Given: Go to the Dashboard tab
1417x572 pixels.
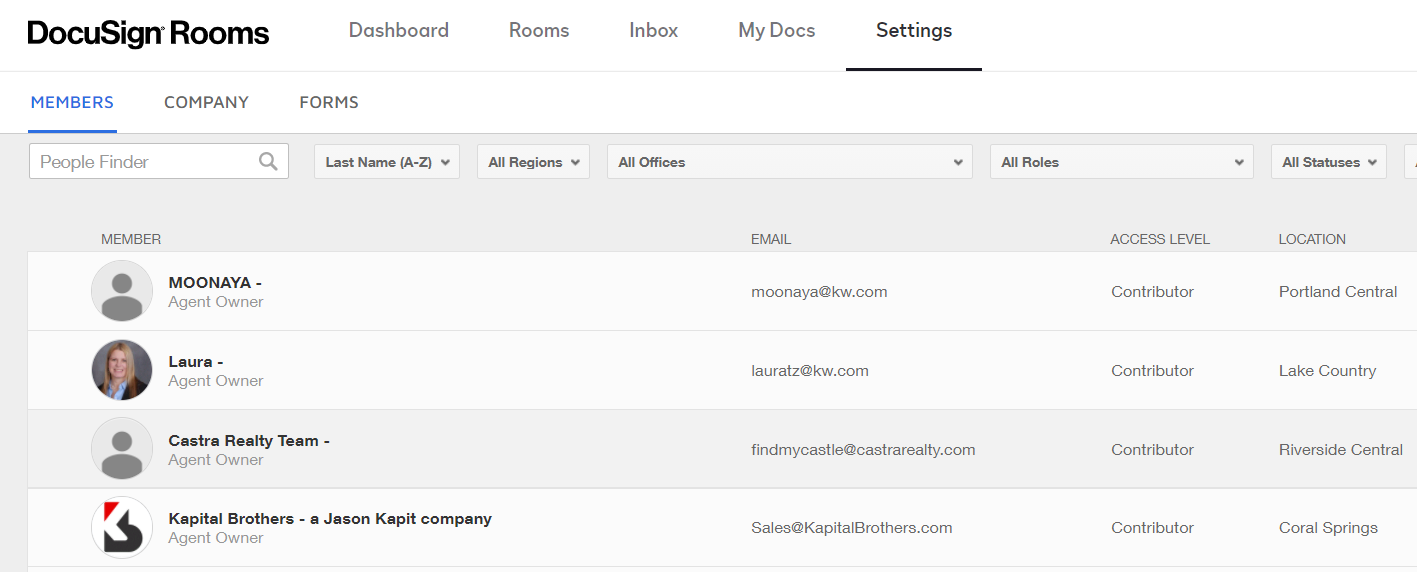Looking at the screenshot, I should point(399,31).
